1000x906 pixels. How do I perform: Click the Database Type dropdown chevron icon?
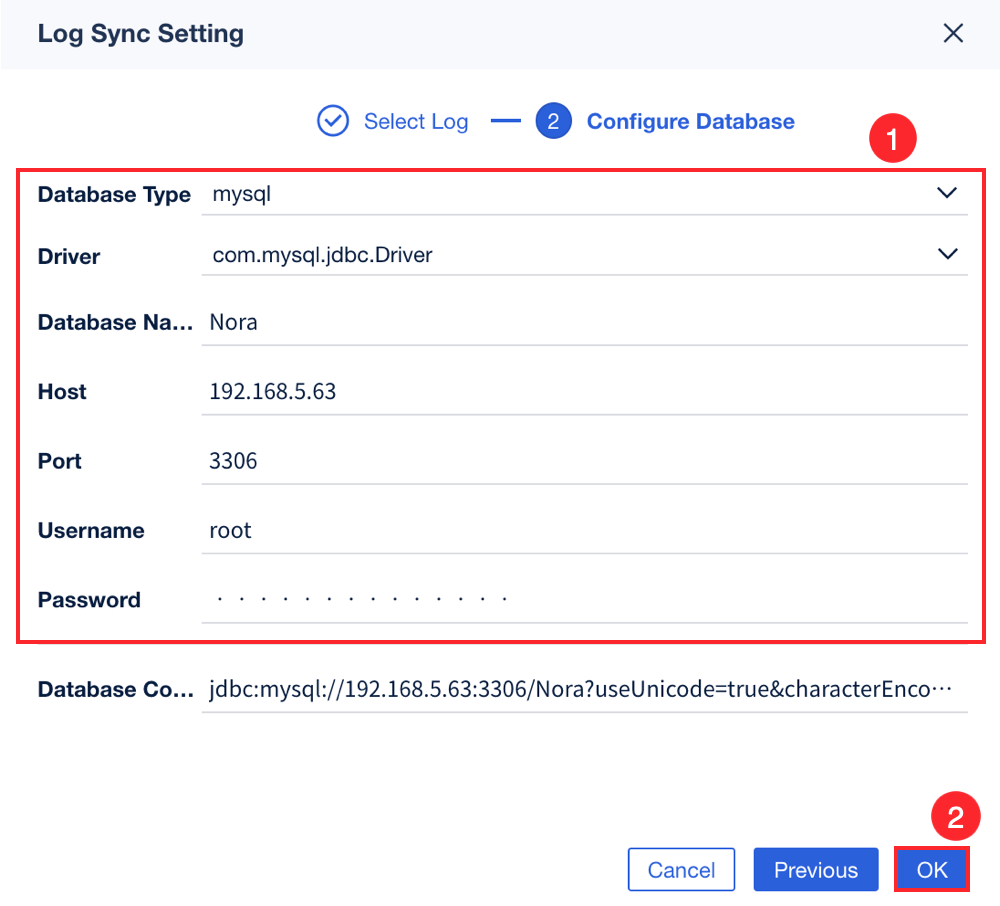point(947,193)
